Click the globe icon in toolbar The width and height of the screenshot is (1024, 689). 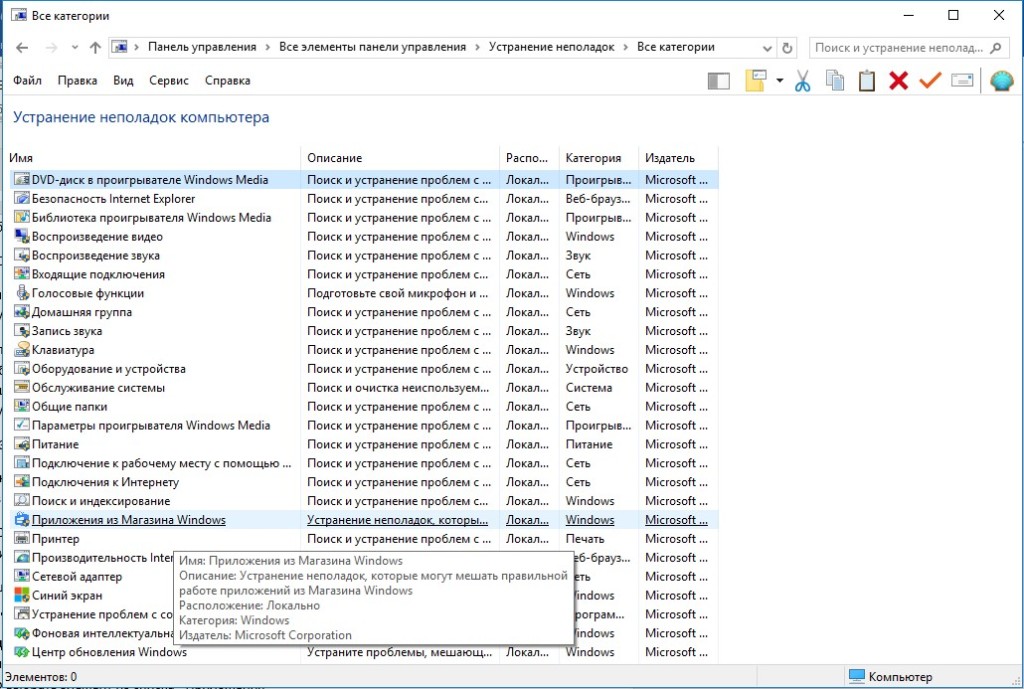pyautogui.click(x=1002, y=80)
